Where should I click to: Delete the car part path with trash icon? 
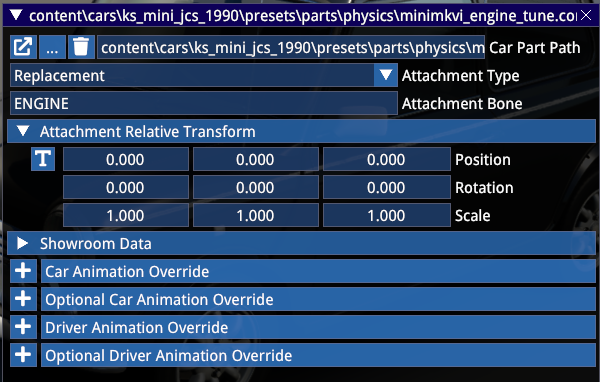pyautogui.click(x=81, y=47)
